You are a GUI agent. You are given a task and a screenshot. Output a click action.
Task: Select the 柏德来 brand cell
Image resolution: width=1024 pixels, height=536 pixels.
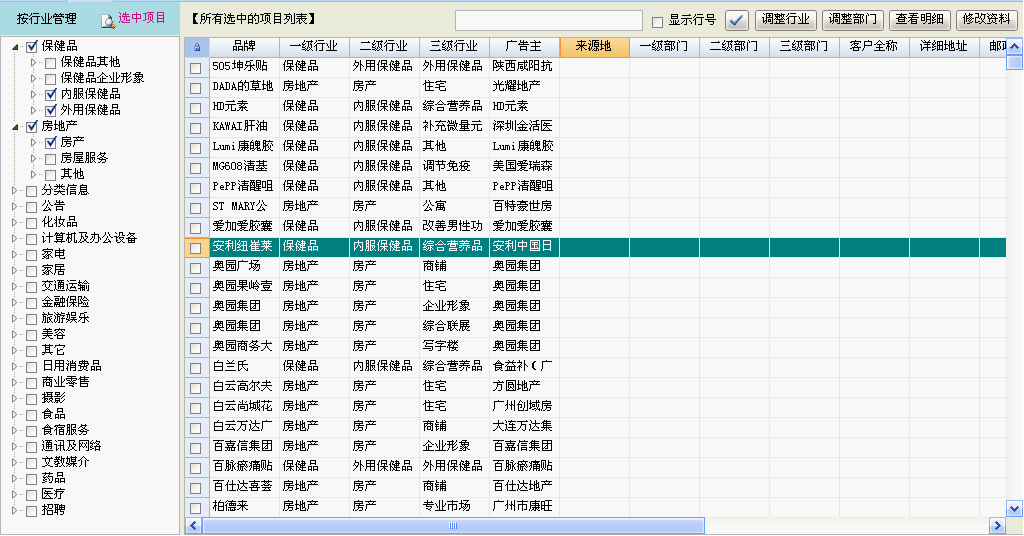click(244, 507)
